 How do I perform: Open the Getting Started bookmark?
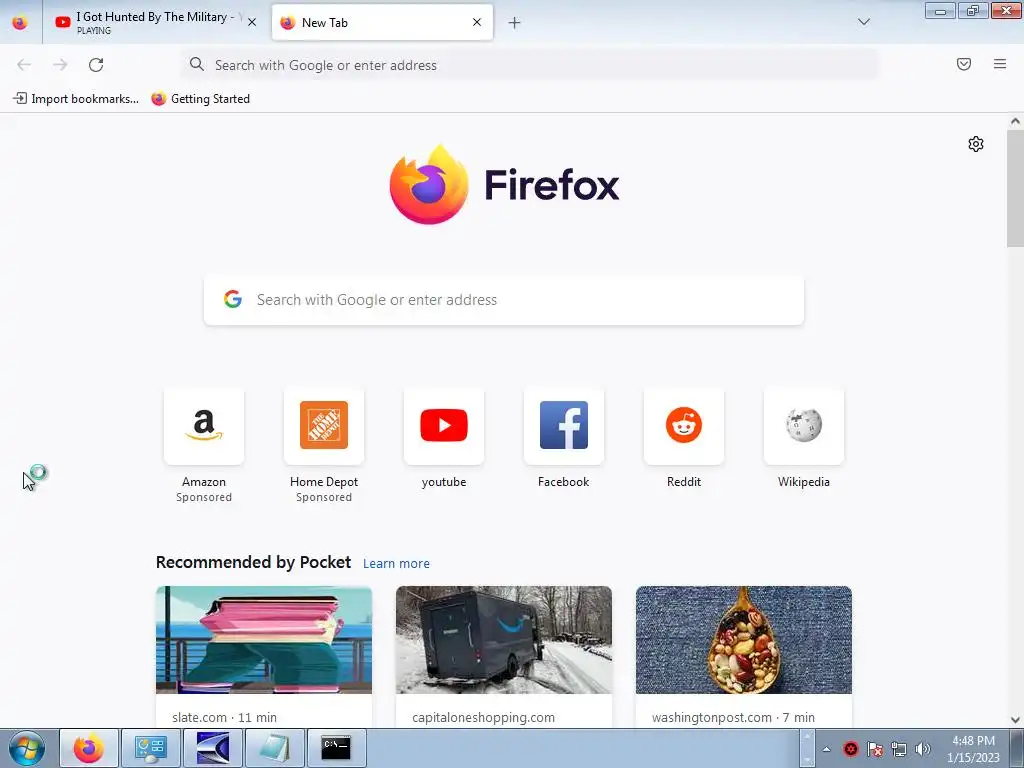point(200,99)
